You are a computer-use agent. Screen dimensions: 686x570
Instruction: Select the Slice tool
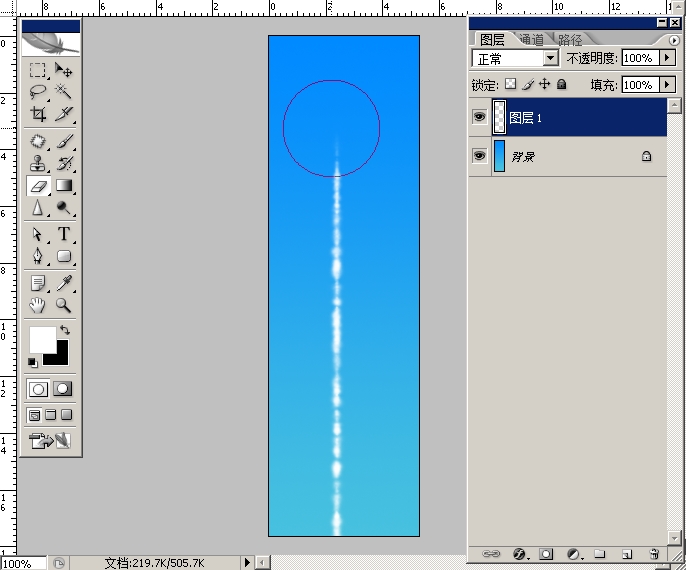point(64,114)
